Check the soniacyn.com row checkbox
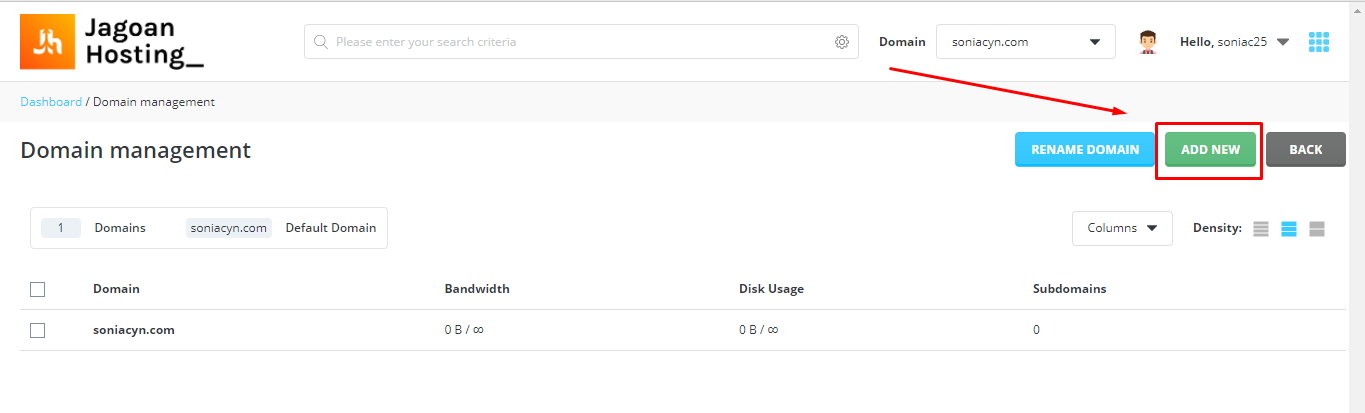This screenshot has width=1365, height=413. tap(38, 330)
